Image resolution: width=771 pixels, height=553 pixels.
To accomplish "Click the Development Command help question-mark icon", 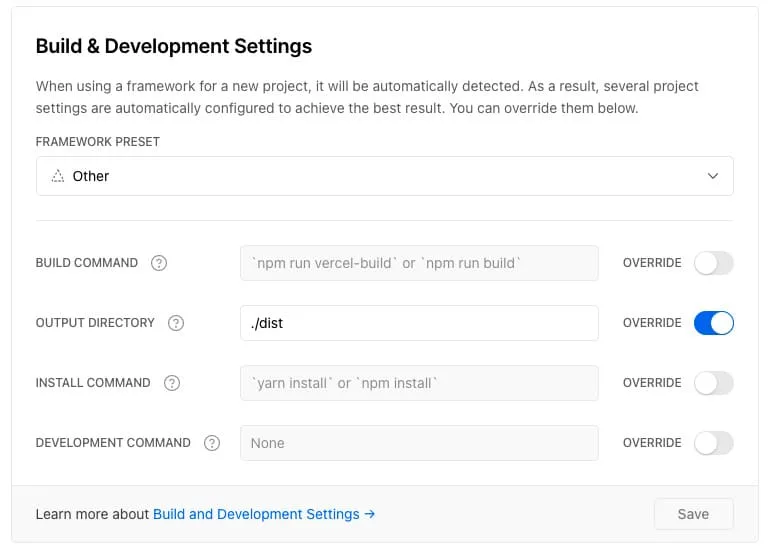I will 212,443.
